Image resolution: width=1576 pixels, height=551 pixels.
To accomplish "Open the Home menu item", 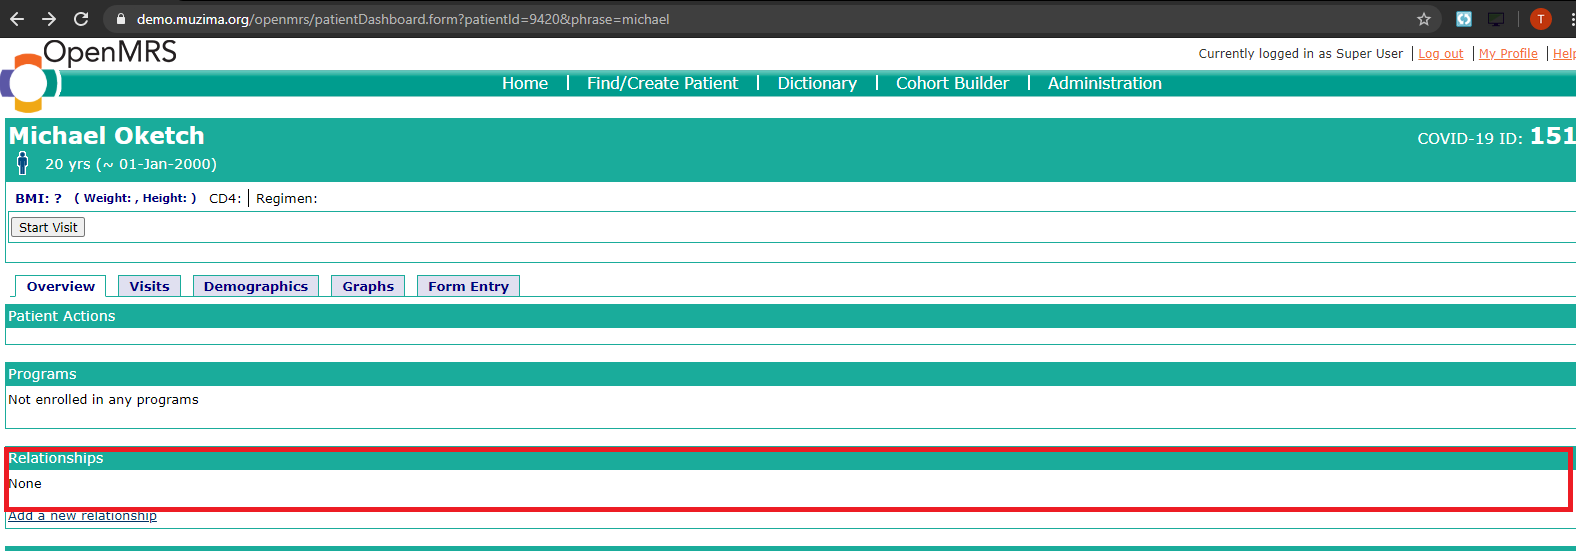I will point(525,84).
